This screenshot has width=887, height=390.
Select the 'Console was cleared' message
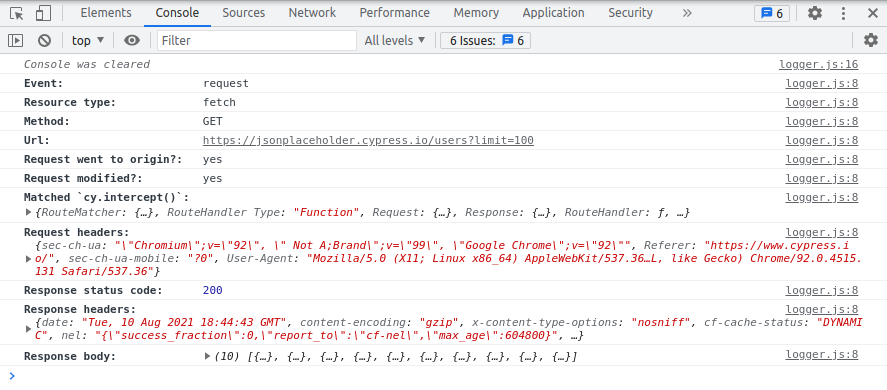click(87, 65)
